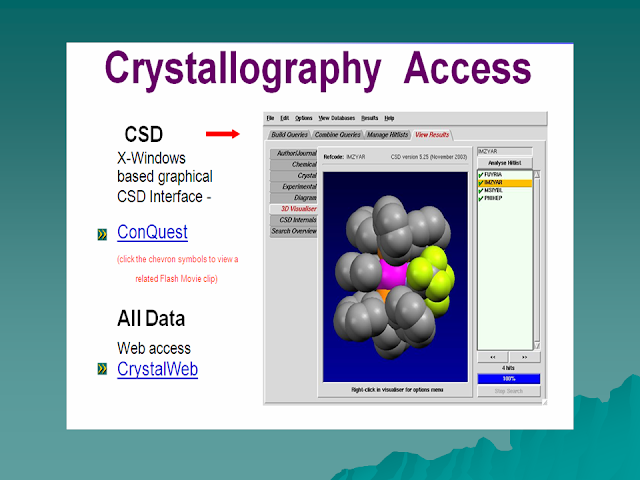Image resolution: width=640 pixels, height=480 pixels.
Task: Show the Chemical results pane
Action: [294, 164]
